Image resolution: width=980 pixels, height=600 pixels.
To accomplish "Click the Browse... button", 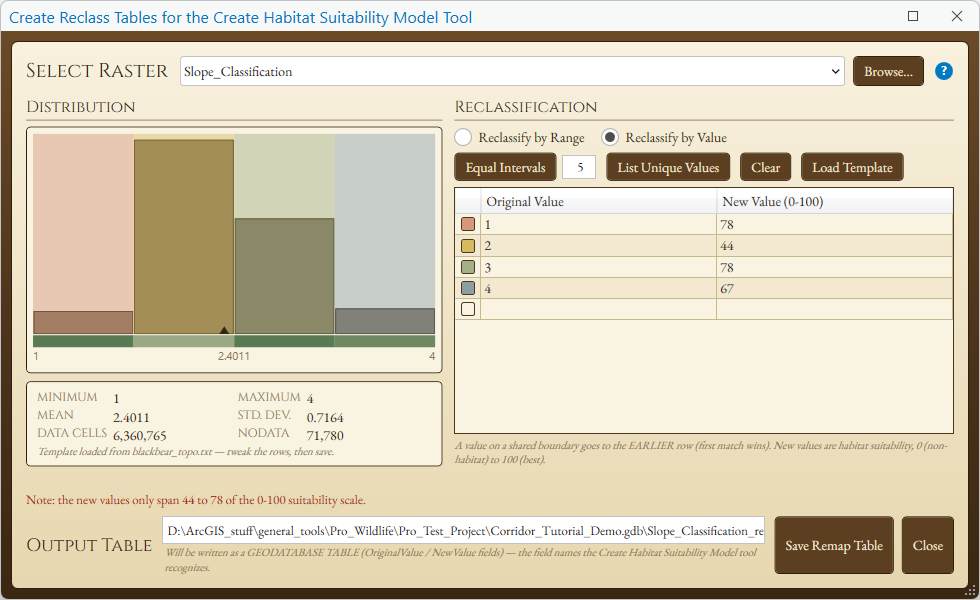I will click(888, 71).
